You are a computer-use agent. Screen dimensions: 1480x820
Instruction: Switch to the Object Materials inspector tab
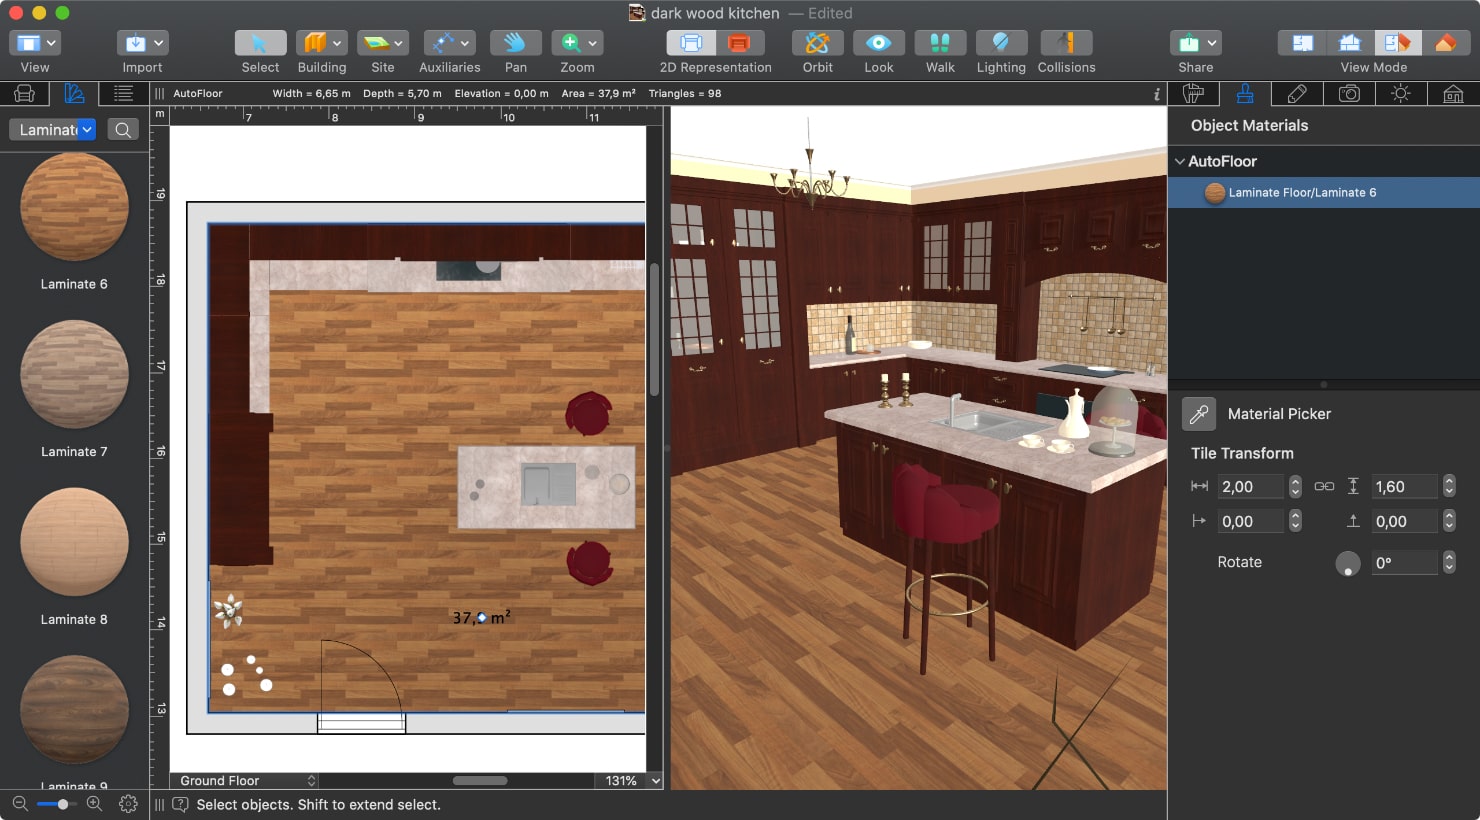click(1245, 93)
